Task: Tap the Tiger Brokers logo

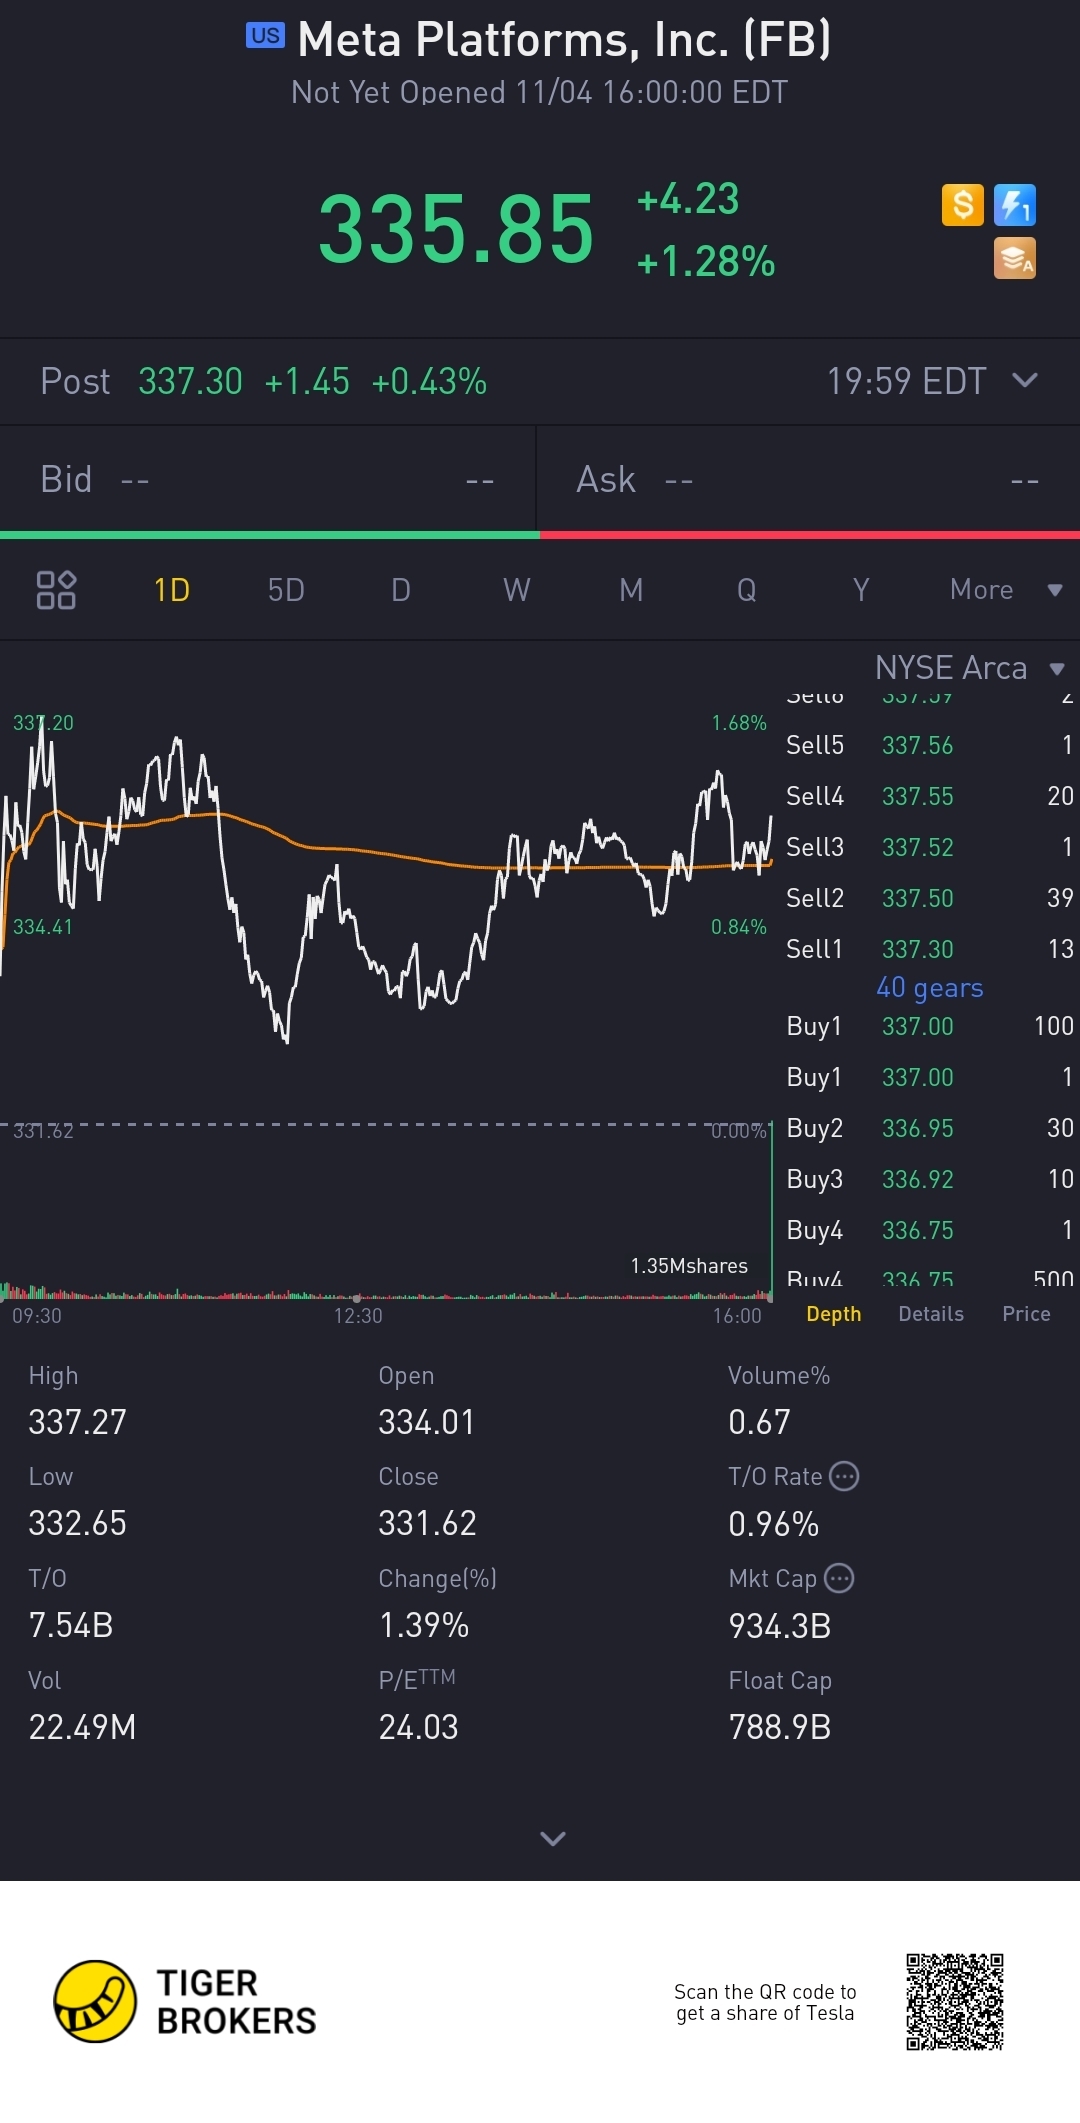Action: 185,2001
